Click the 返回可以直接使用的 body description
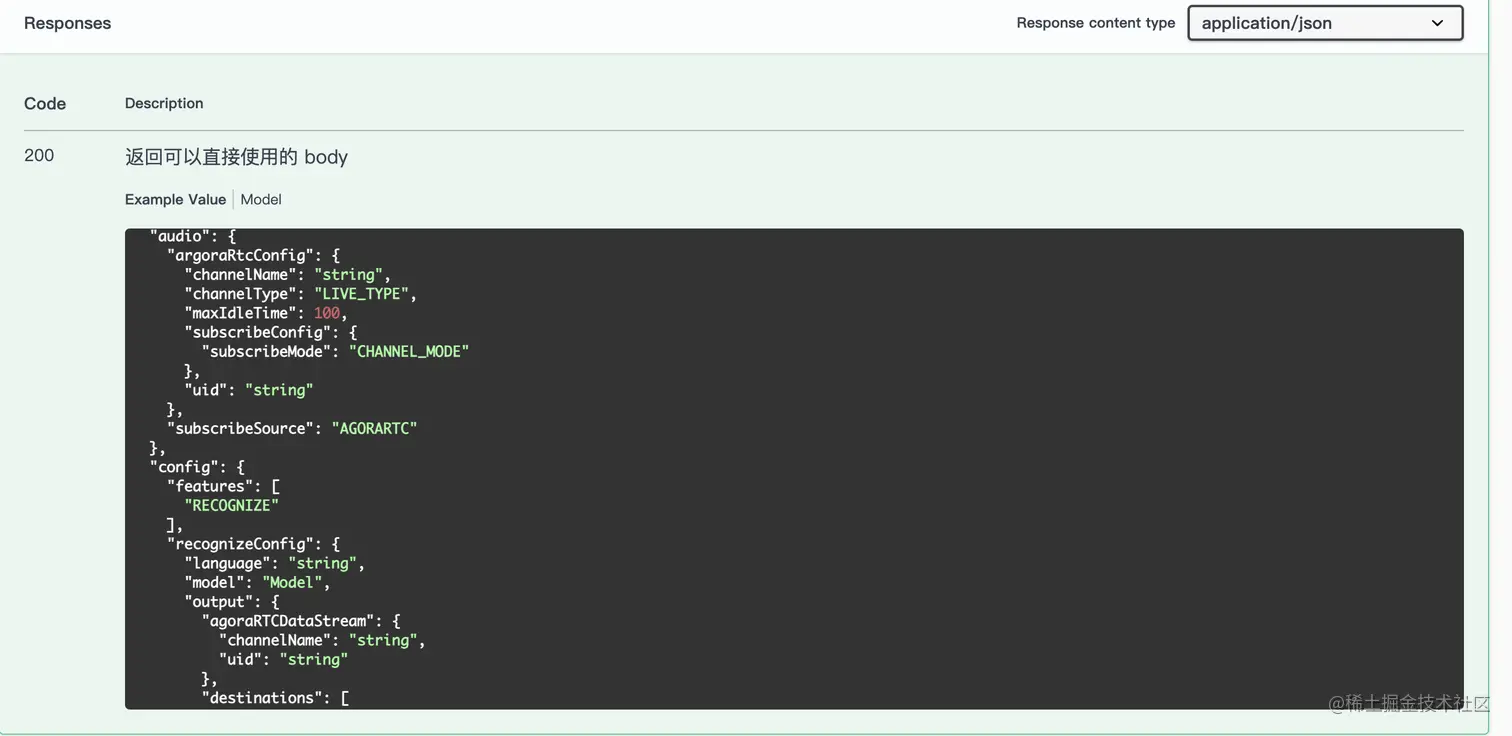The height and width of the screenshot is (736, 1512). 236,157
